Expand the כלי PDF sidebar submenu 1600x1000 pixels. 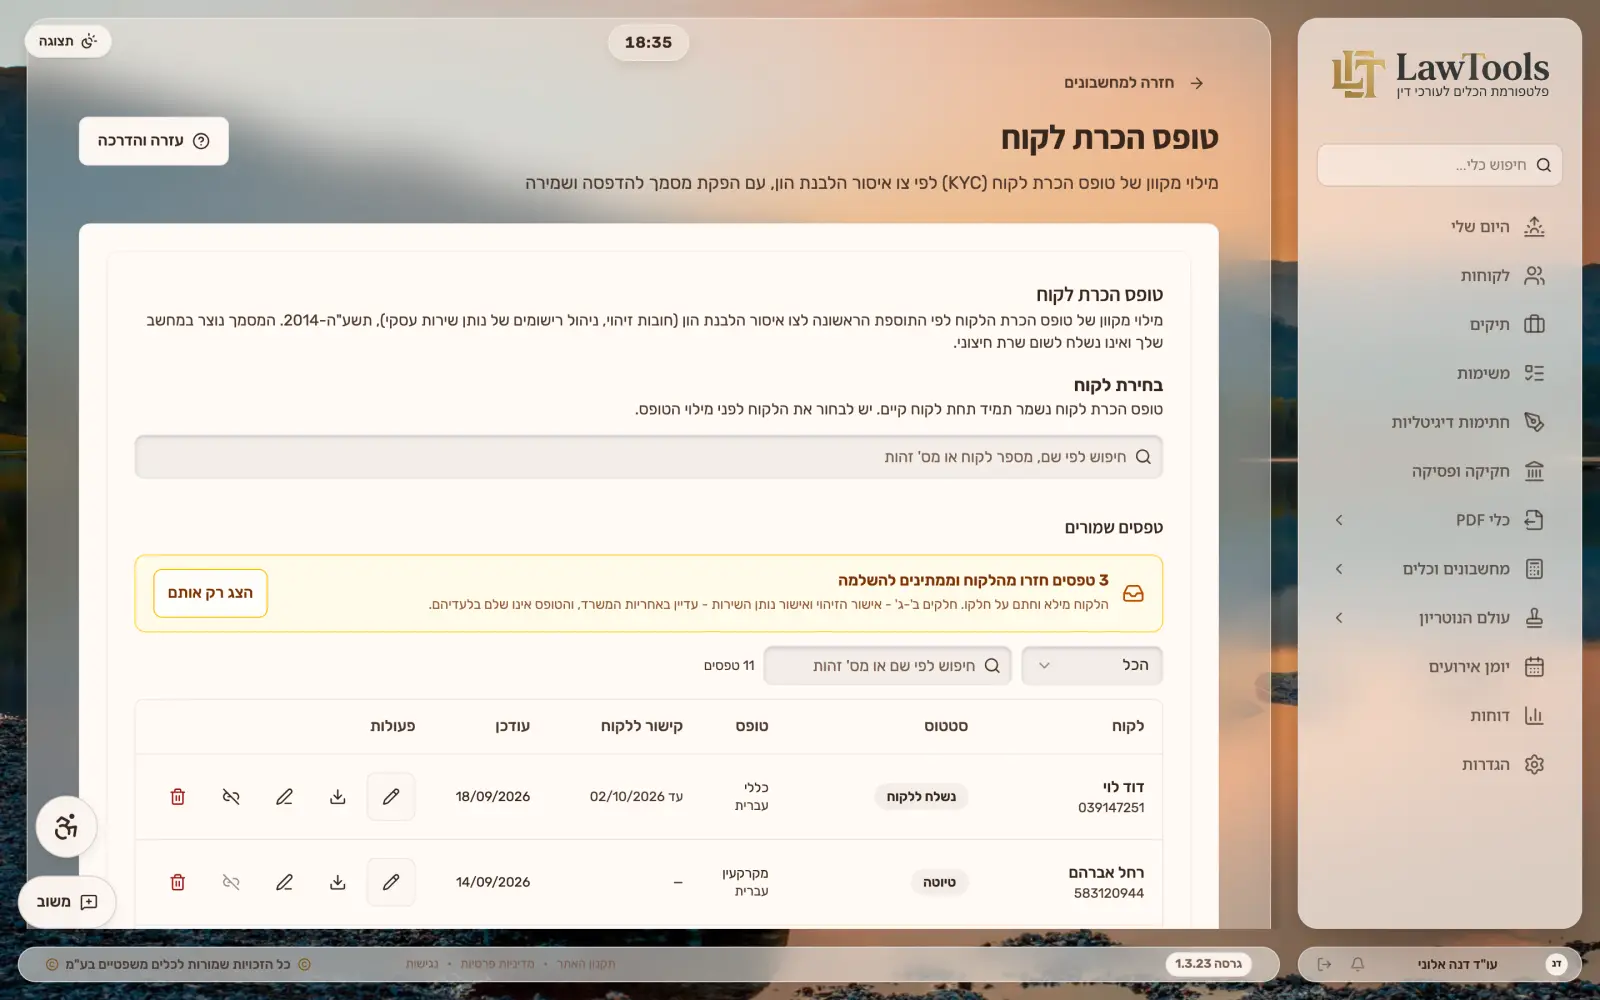click(1339, 520)
